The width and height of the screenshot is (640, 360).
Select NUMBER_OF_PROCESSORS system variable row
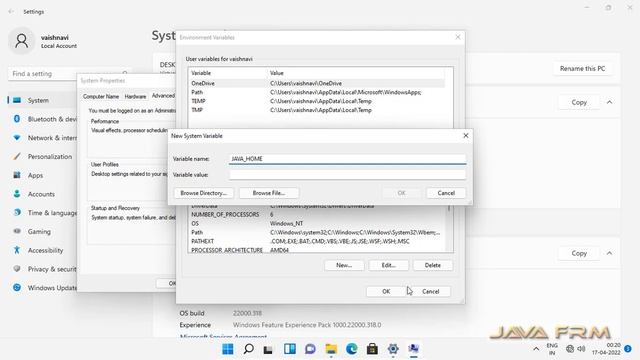tap(317, 215)
